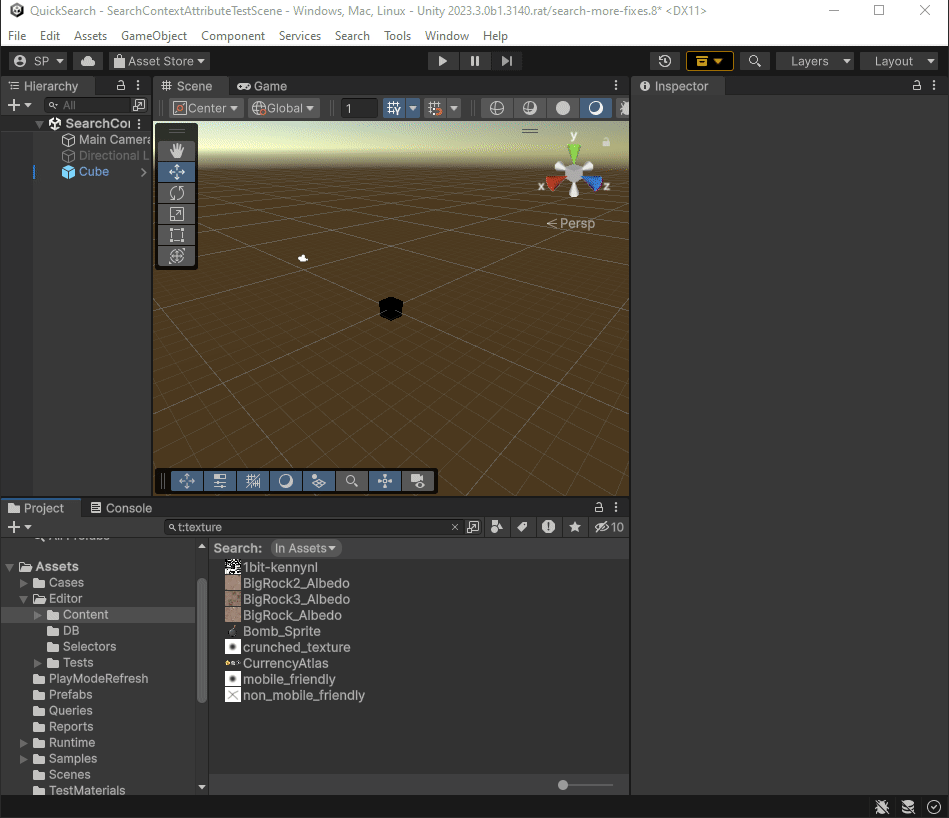Select the Rect transform tool
Viewport: 949px width, 818px height.
177,235
